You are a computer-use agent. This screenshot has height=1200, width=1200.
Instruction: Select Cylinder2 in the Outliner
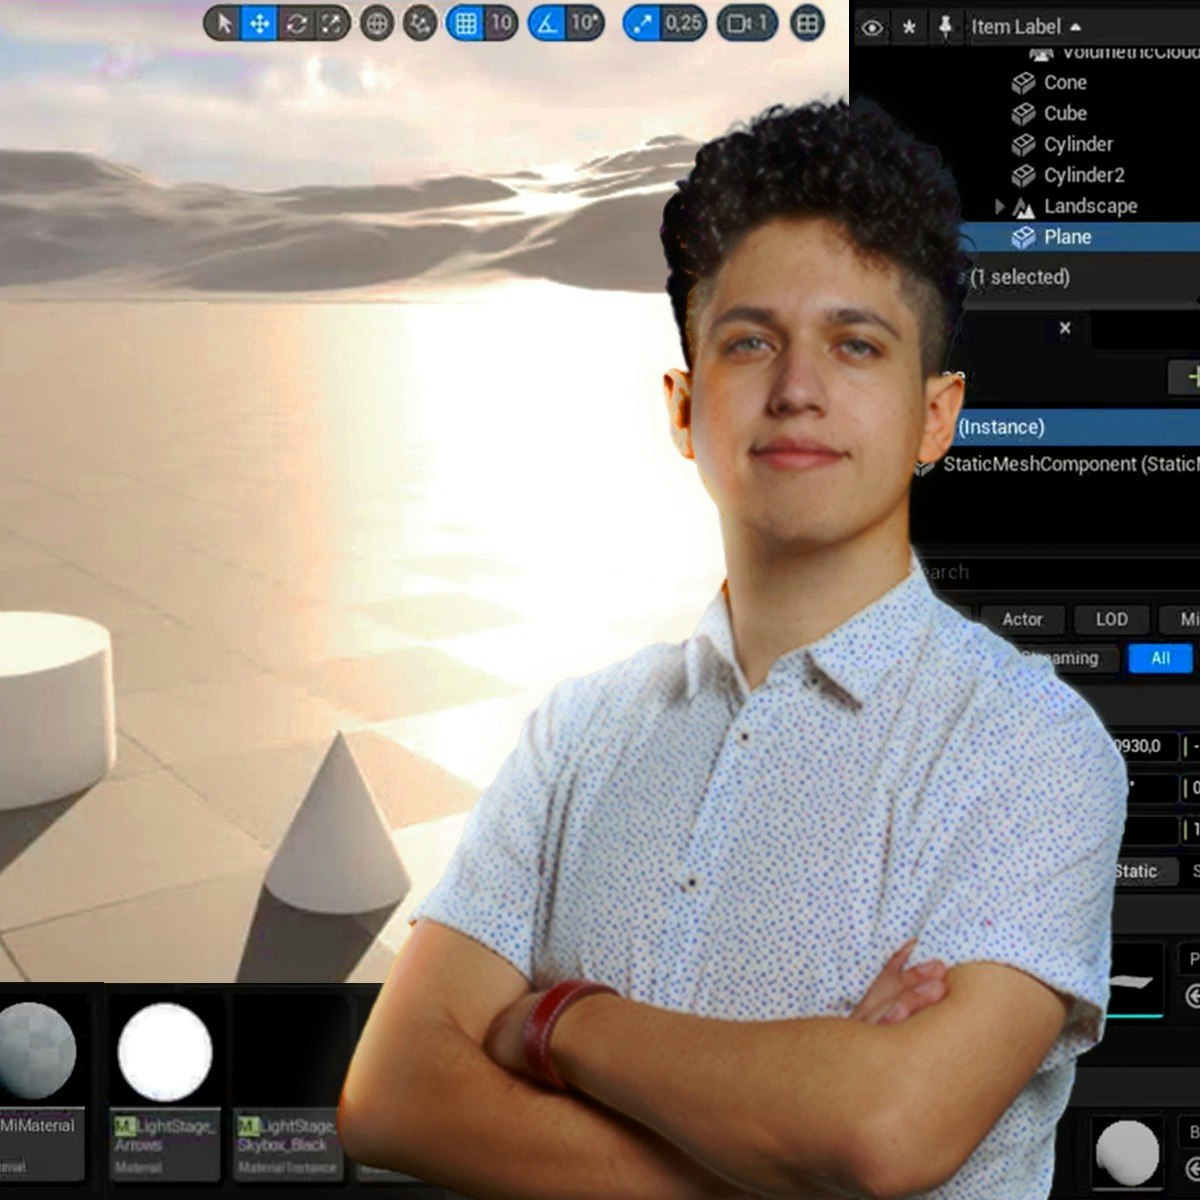point(1084,176)
